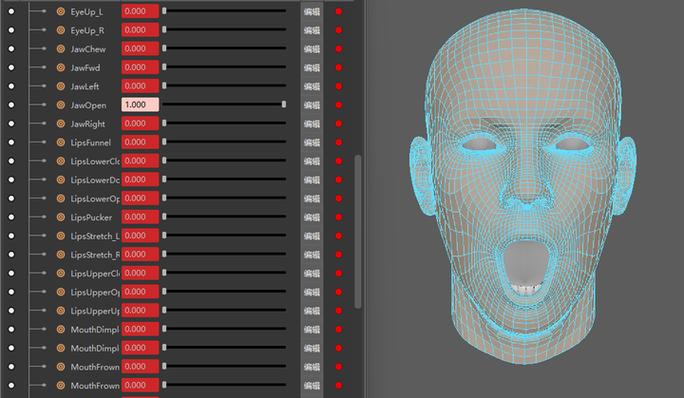This screenshot has height=398, width=684.
Task: Click the LipsFunnel weight slider
Action: point(224,142)
